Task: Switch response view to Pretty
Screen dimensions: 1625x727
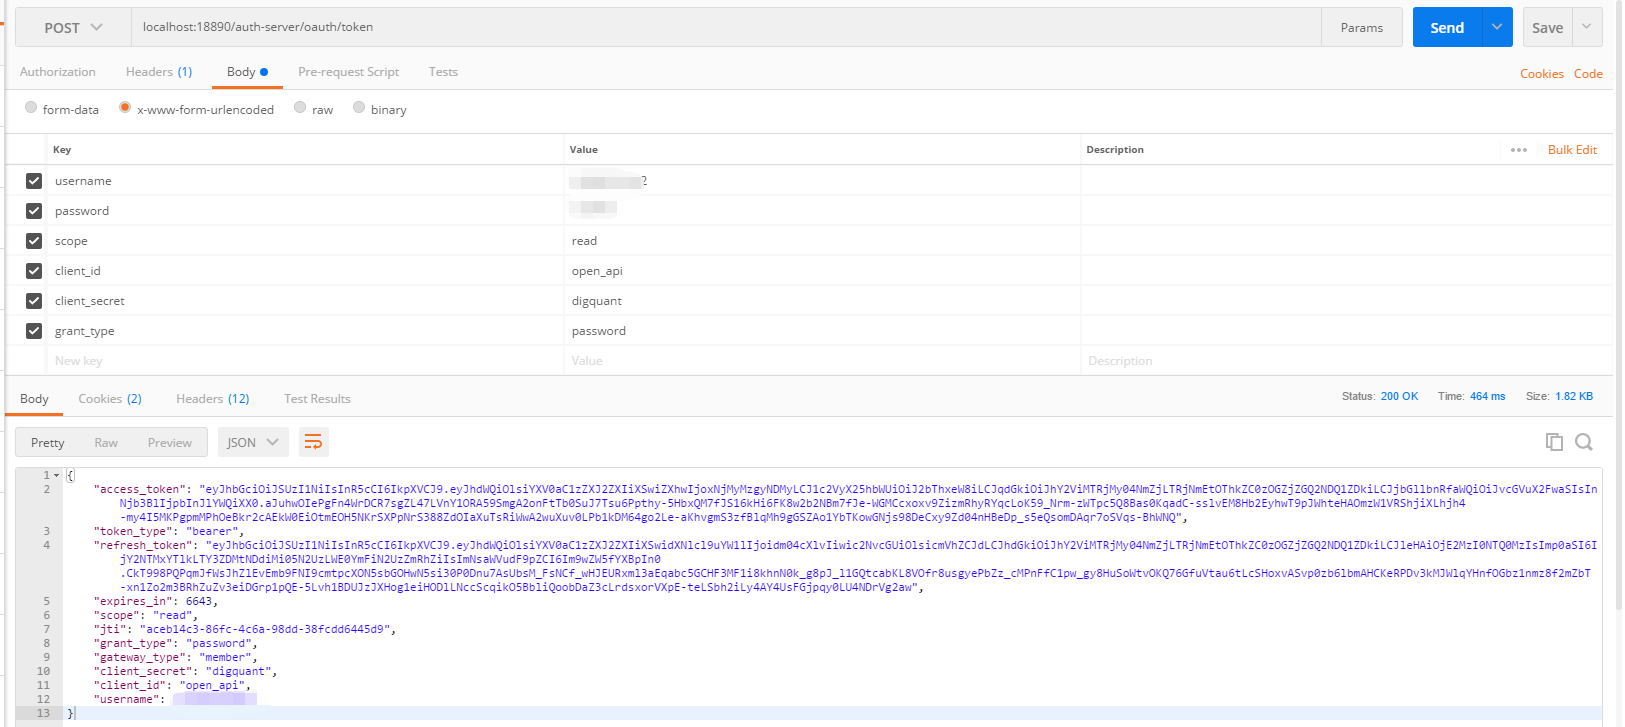Action: [x=48, y=442]
